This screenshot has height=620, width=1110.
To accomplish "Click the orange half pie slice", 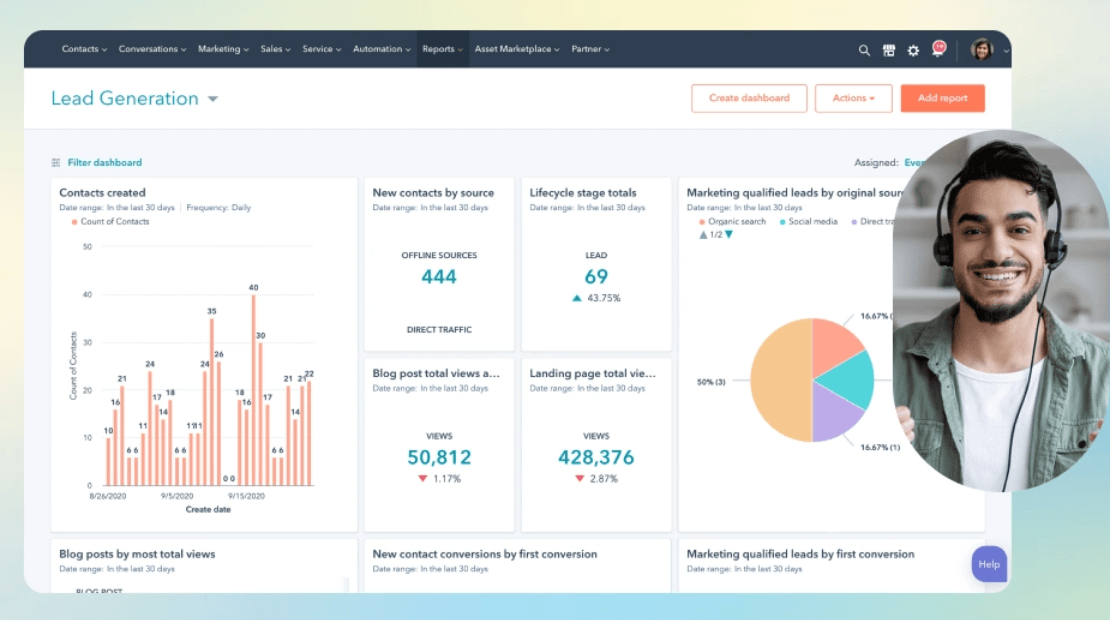I will click(x=781, y=380).
